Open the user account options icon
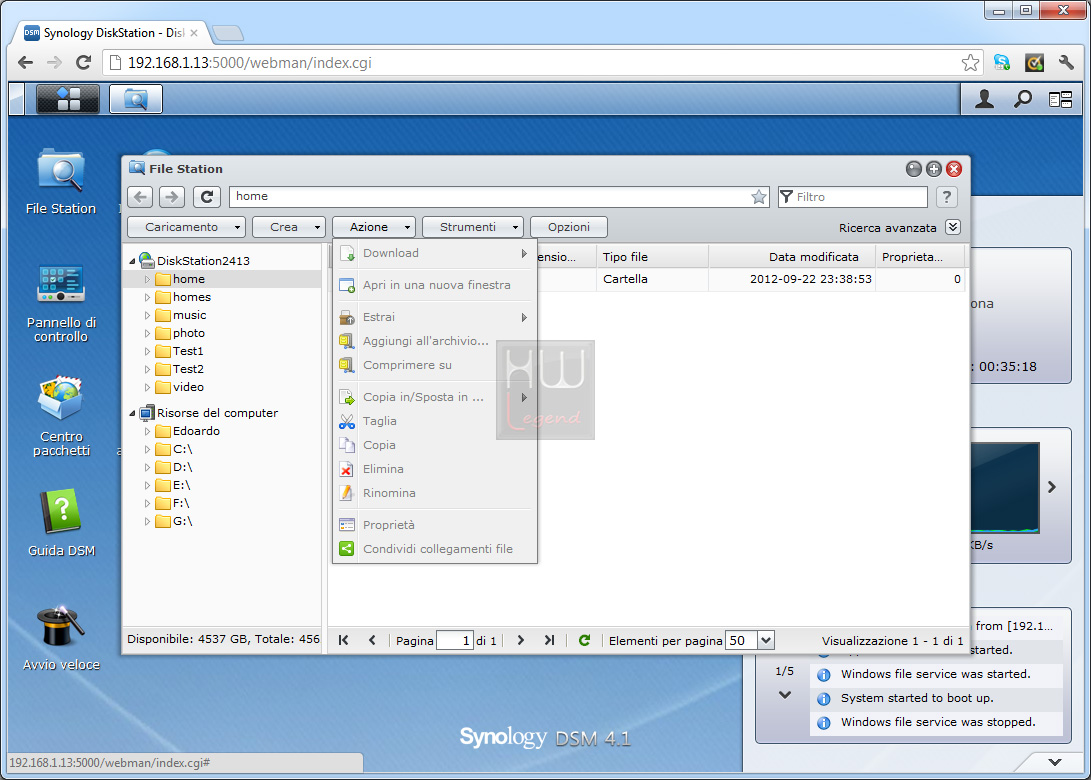 tap(984, 99)
